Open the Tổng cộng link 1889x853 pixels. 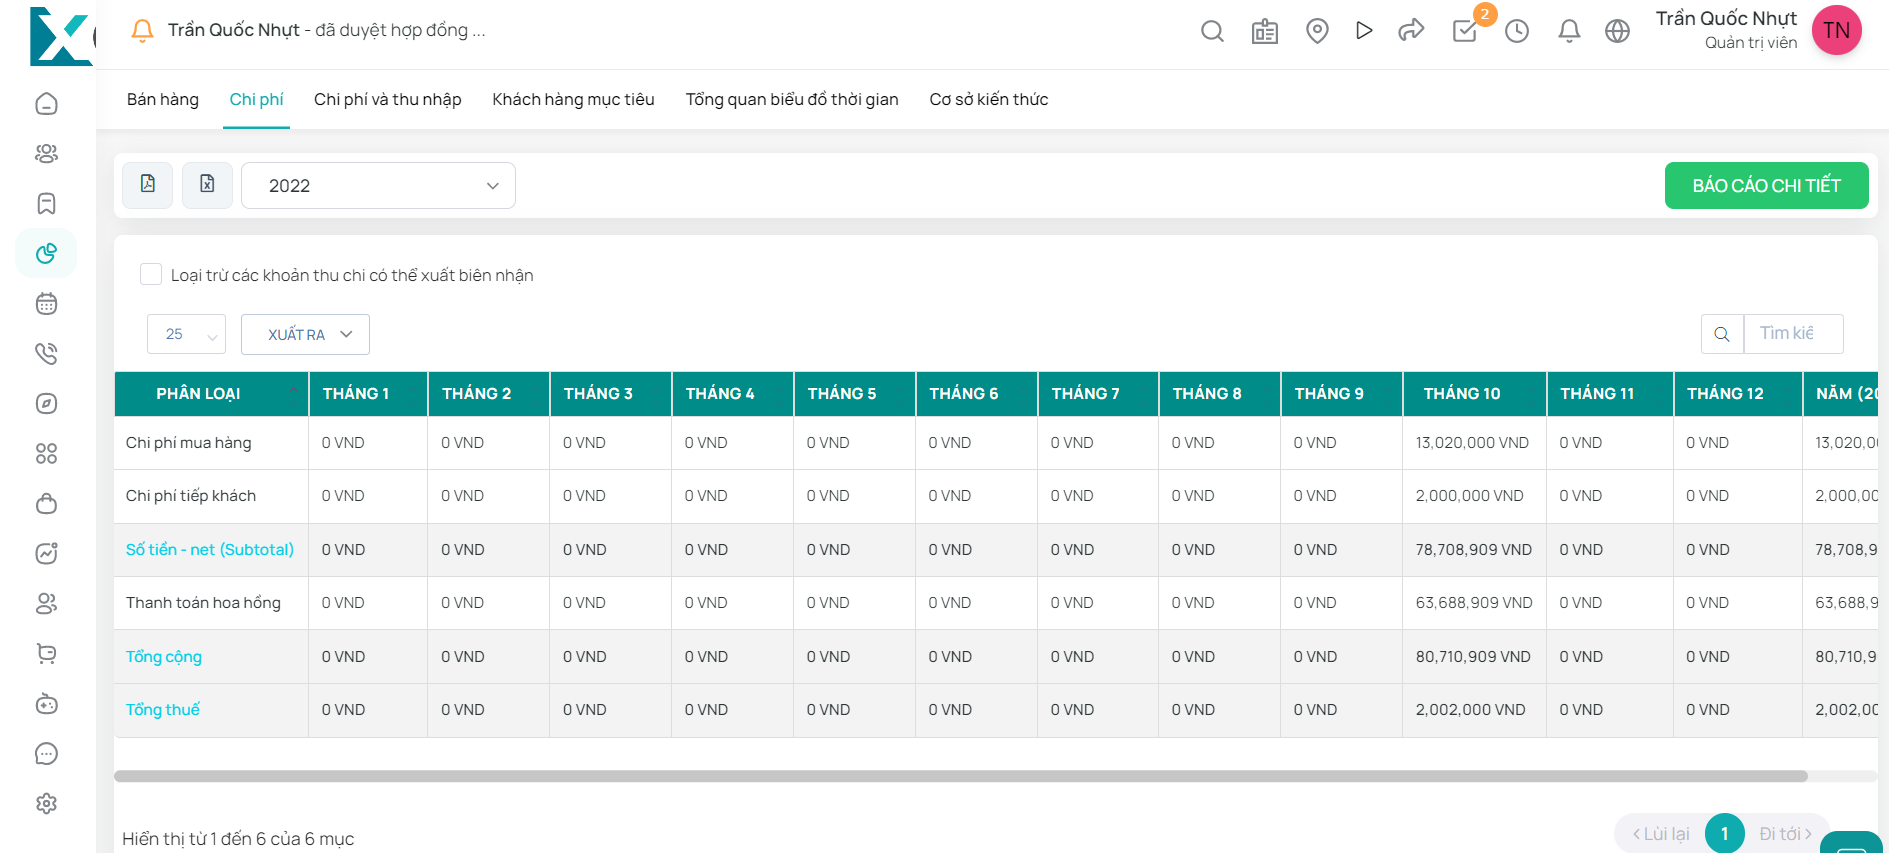point(164,656)
